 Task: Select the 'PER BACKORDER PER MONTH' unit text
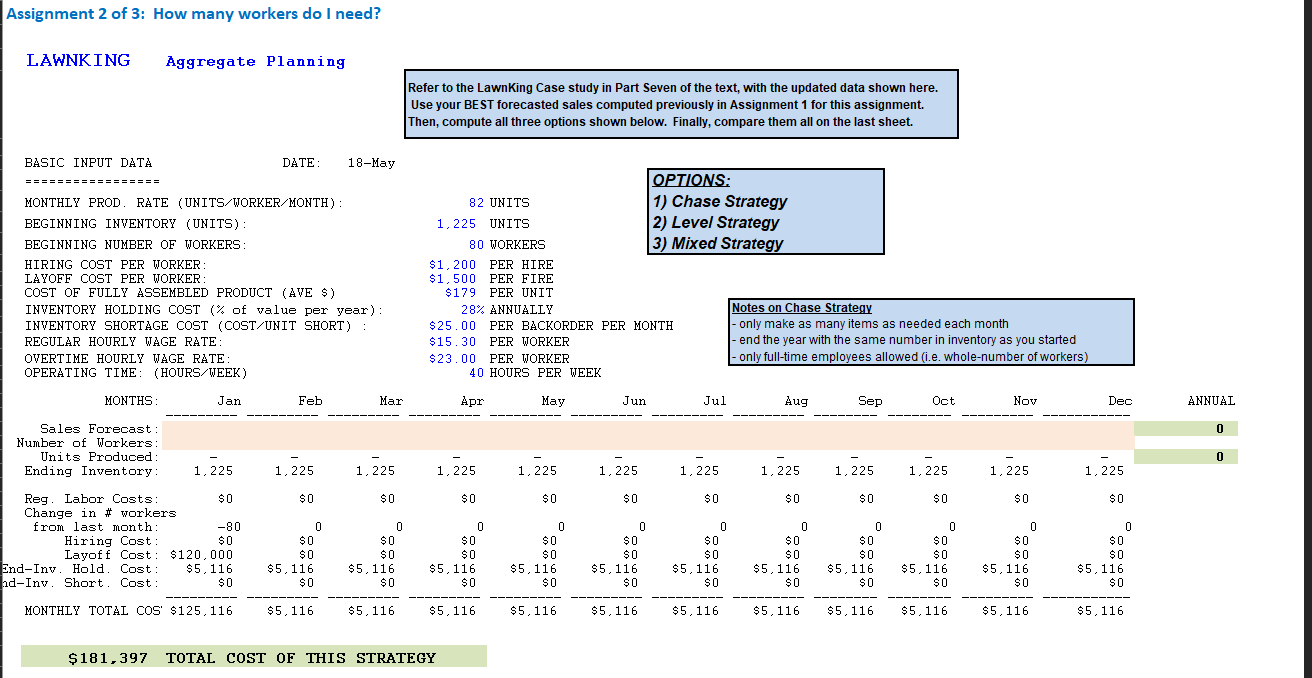tap(581, 326)
